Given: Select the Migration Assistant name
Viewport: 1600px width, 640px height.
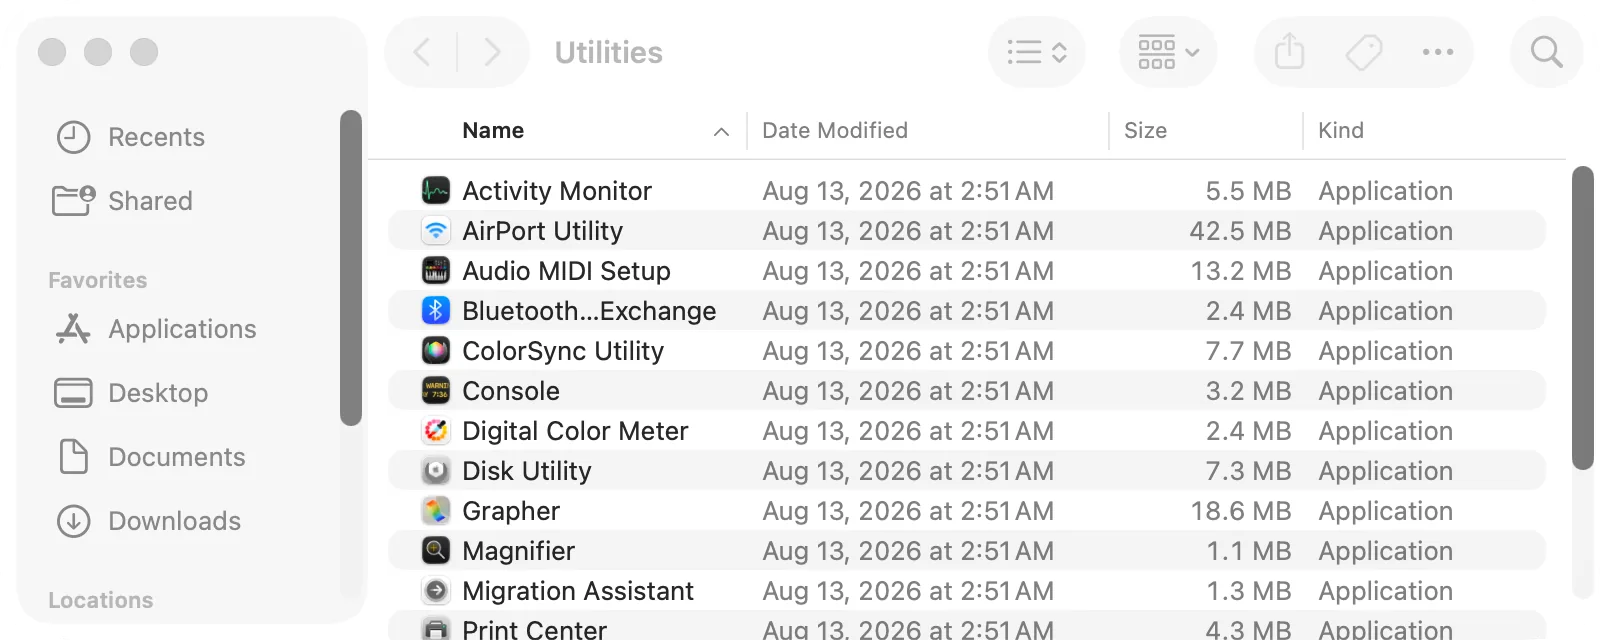Looking at the screenshot, I should click(578, 590).
